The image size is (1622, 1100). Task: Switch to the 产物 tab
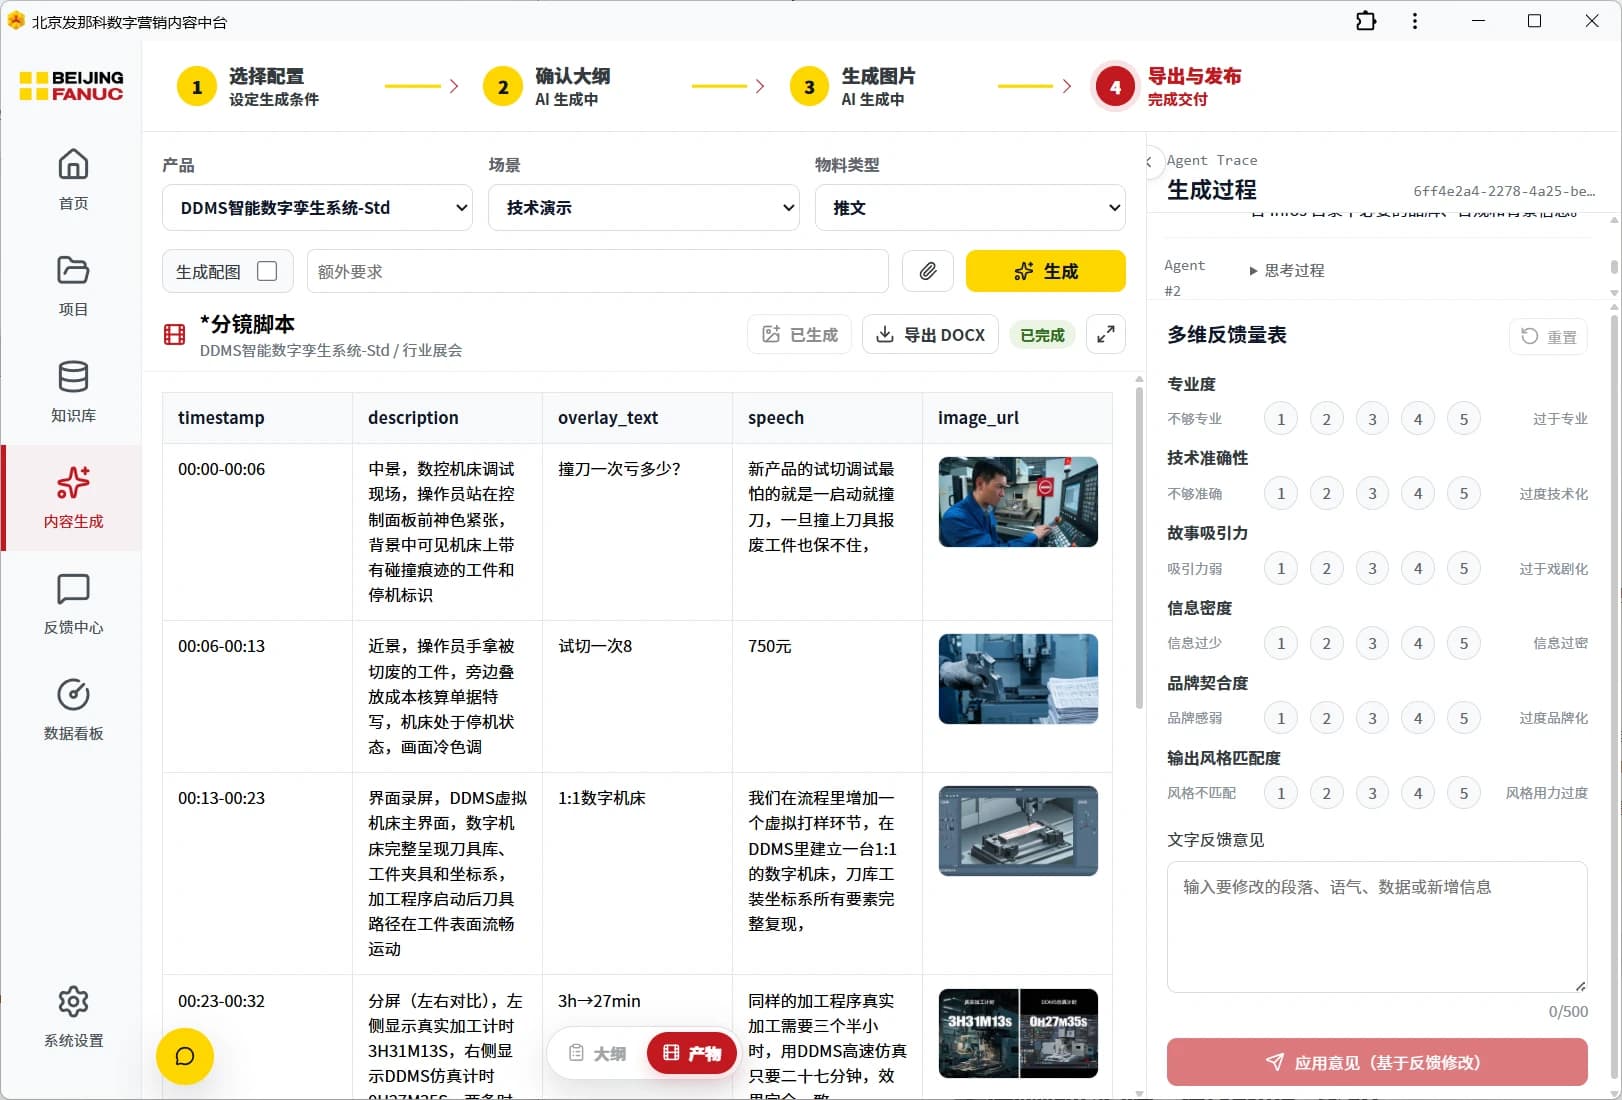click(x=692, y=1053)
